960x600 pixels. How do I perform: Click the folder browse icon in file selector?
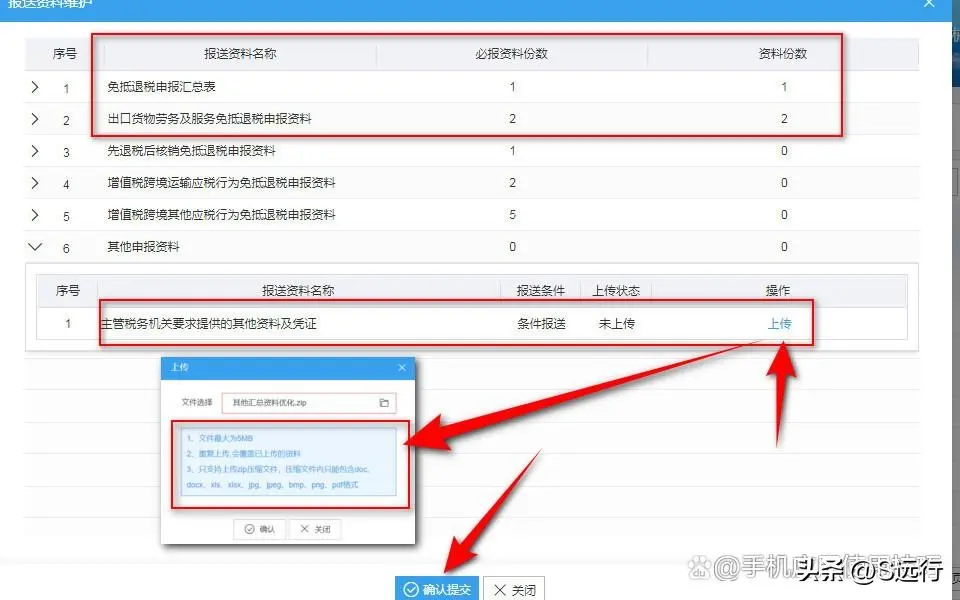(x=384, y=403)
